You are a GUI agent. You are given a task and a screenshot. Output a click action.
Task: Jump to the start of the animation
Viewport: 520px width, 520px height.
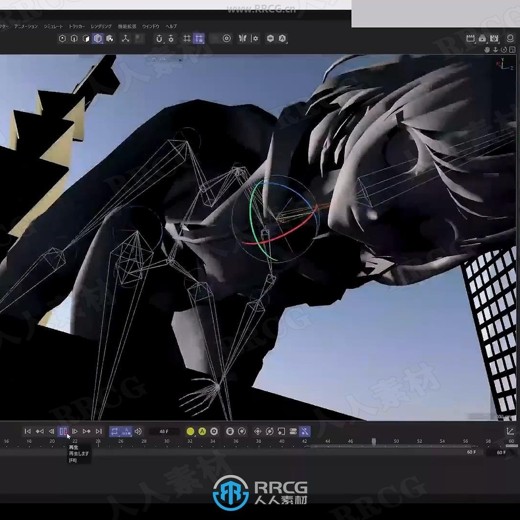click(x=28, y=431)
